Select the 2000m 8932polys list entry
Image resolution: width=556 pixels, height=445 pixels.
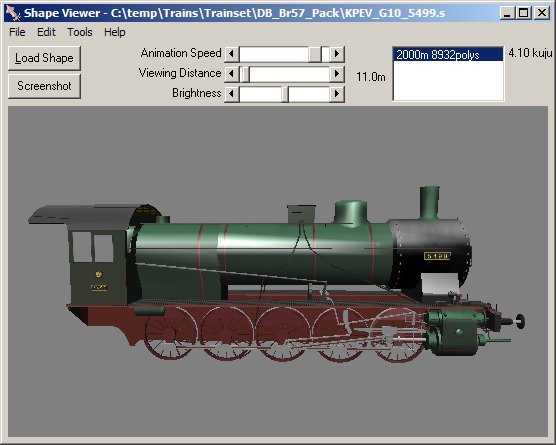point(448,55)
